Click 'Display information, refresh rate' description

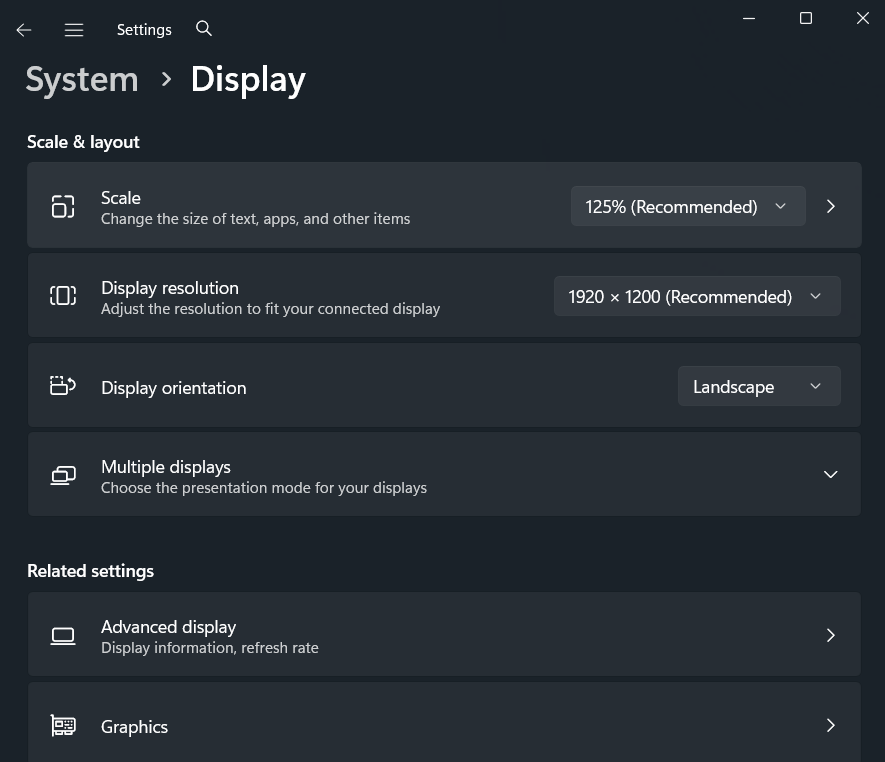pyautogui.click(x=210, y=648)
